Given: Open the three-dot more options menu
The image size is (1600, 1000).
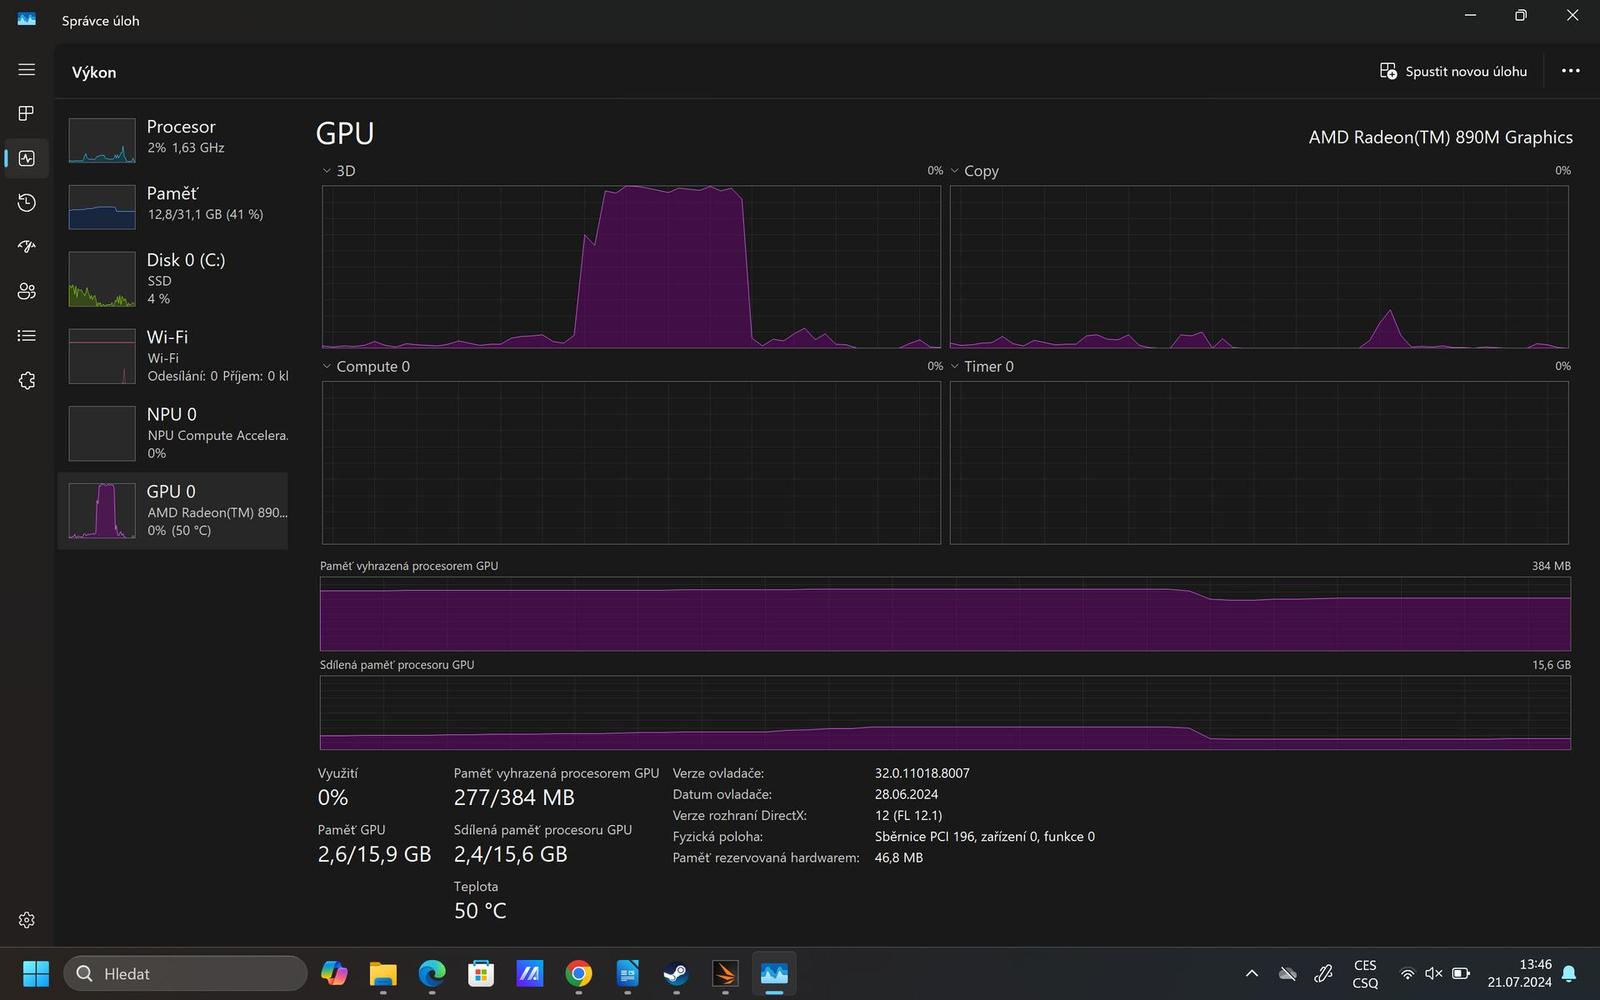Looking at the screenshot, I should (1571, 71).
